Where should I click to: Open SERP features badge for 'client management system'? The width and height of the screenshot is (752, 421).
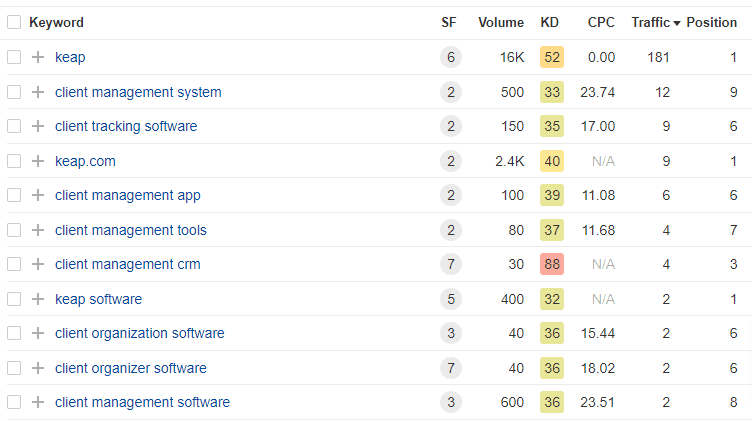click(x=451, y=92)
